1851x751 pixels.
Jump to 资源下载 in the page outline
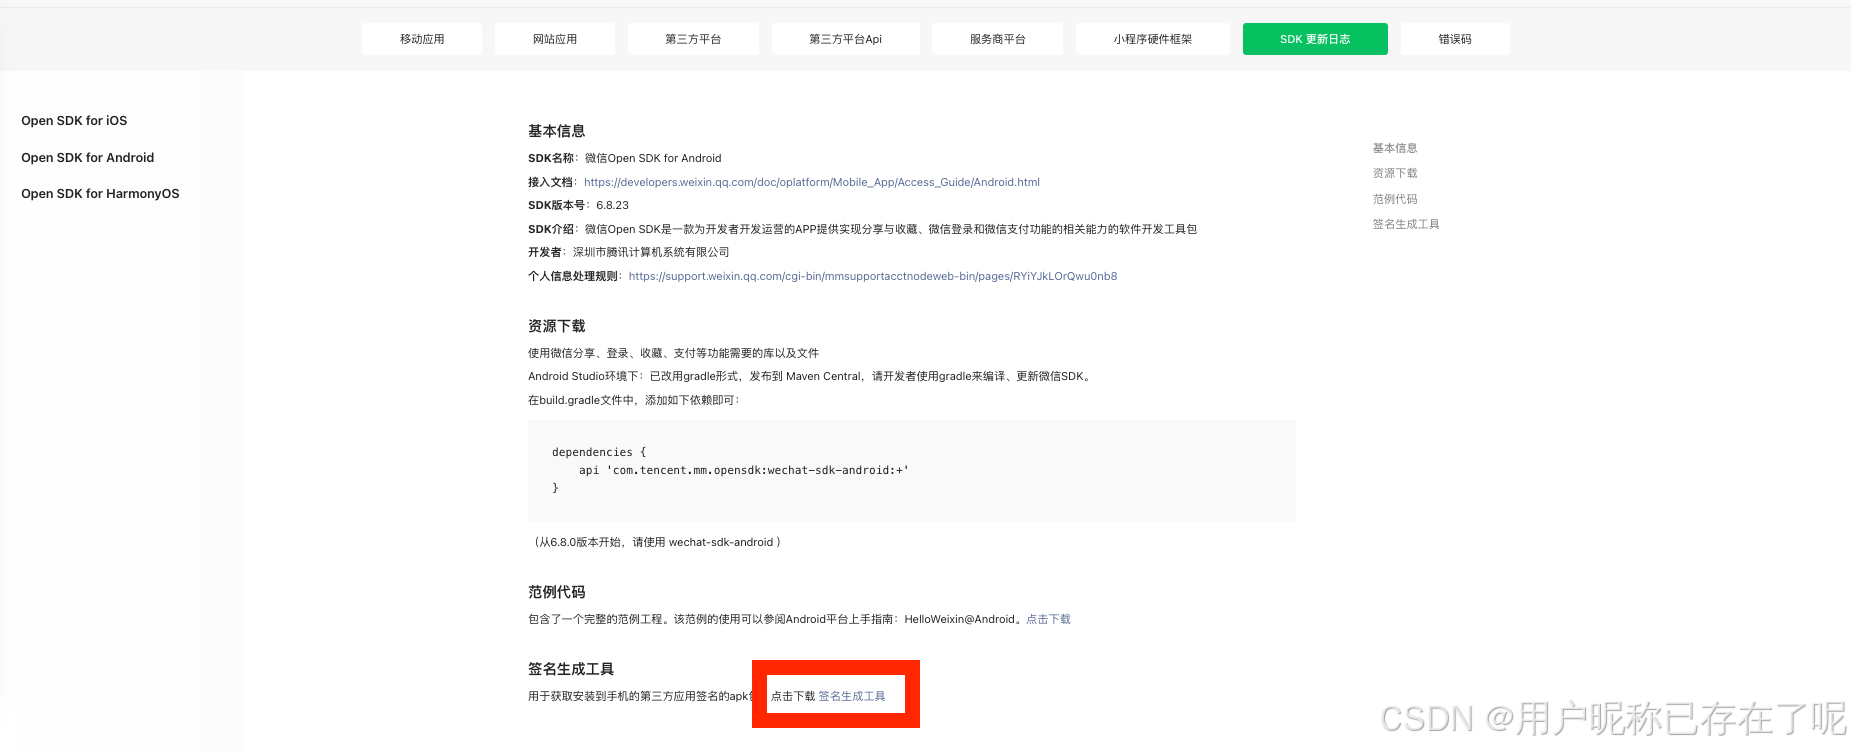pos(1395,173)
